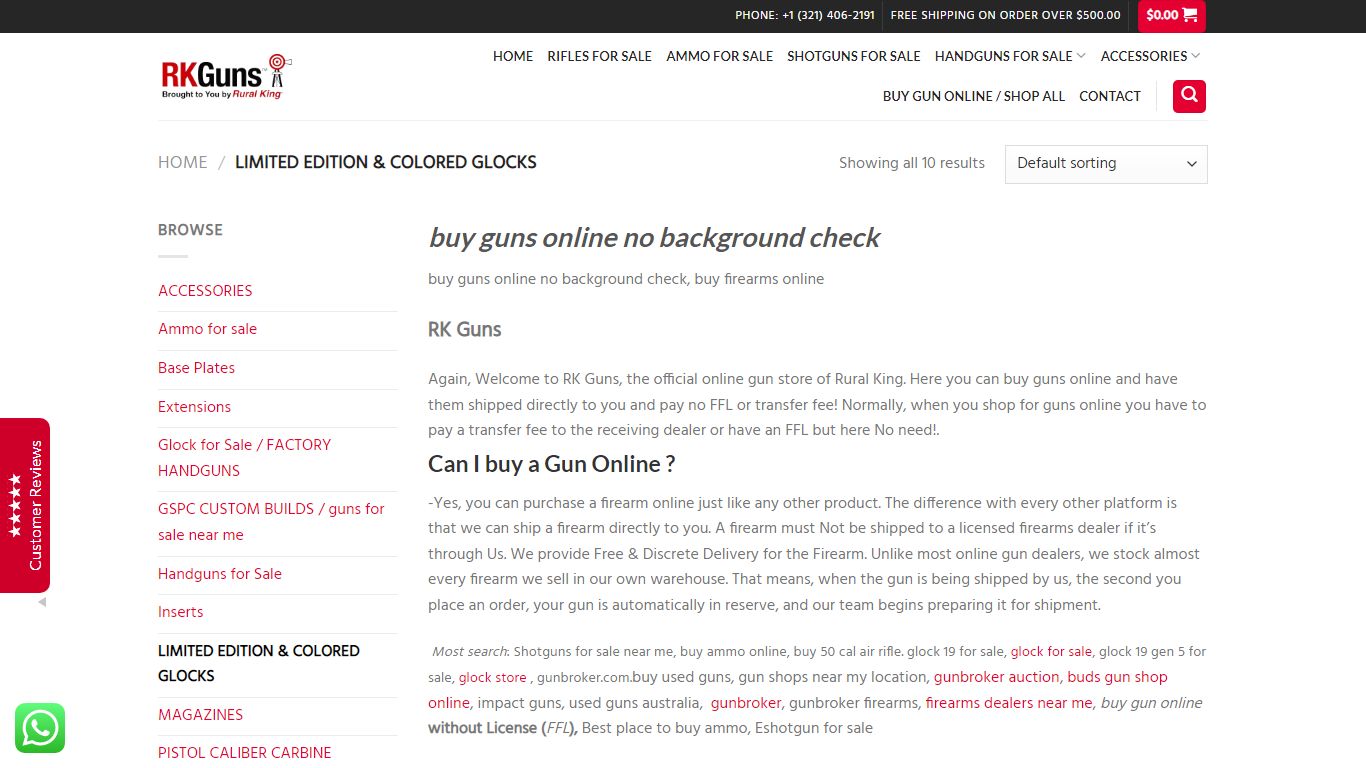The image size is (1366, 768).
Task: Open the Contact menu item
Action: click(1110, 96)
